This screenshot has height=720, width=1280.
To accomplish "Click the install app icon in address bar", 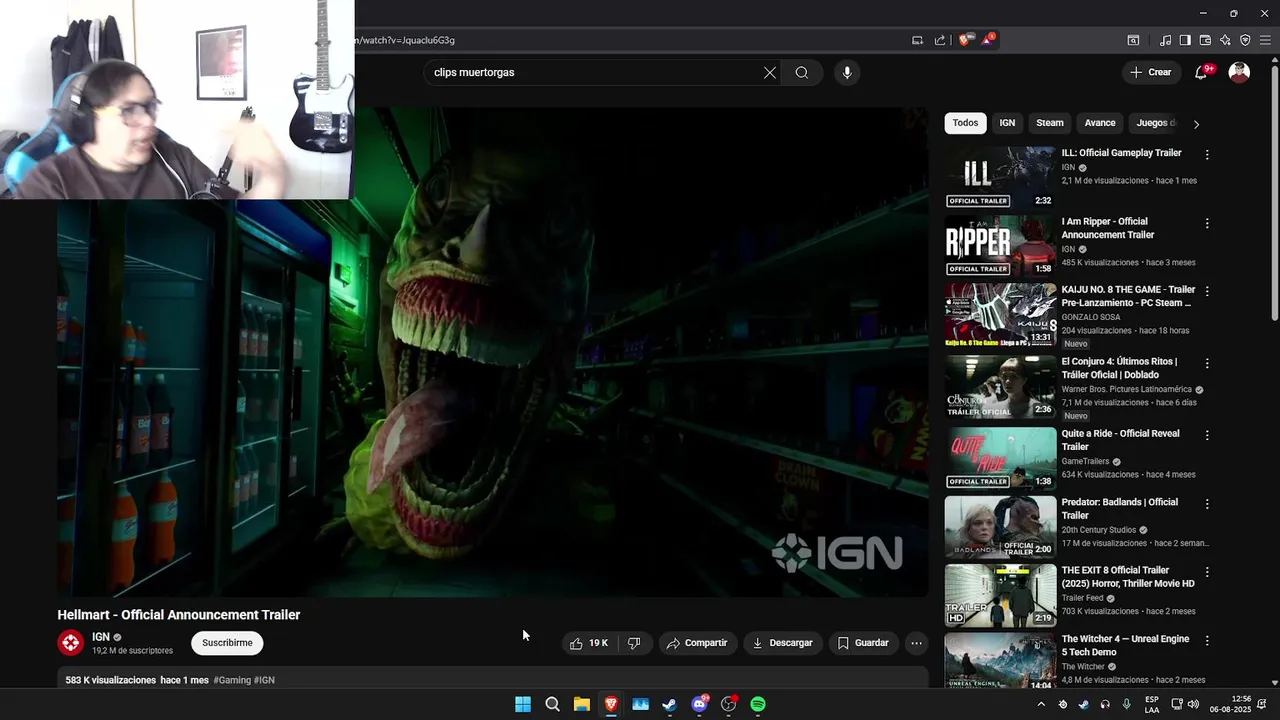I will pos(917,40).
